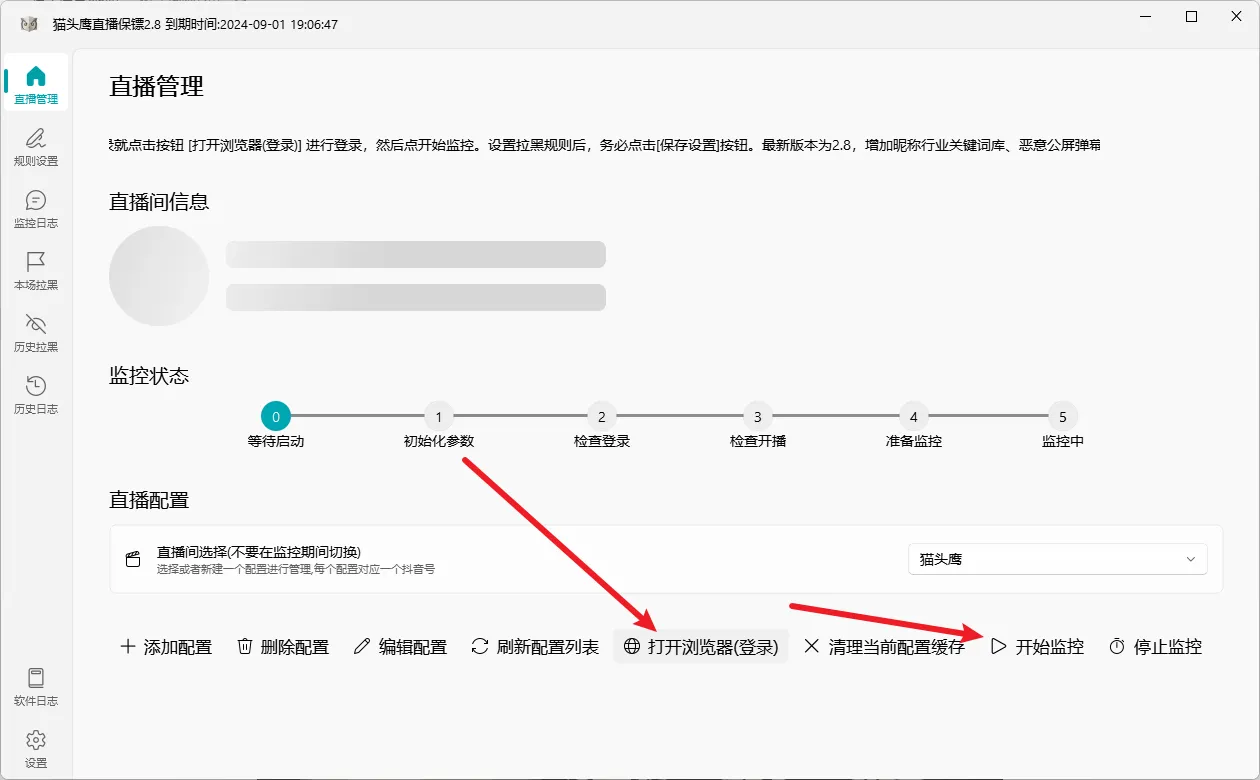Stop monitoring with 停止监控

(x=1155, y=647)
